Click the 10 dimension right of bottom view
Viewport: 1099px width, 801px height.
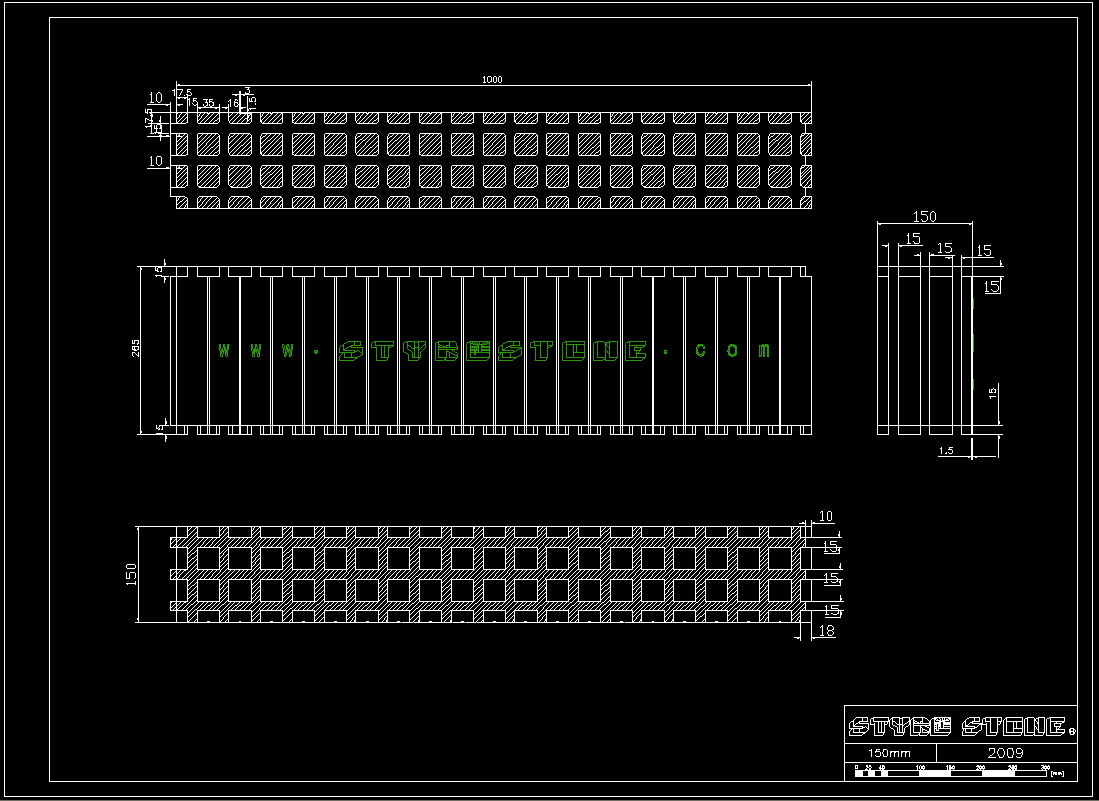point(825,516)
